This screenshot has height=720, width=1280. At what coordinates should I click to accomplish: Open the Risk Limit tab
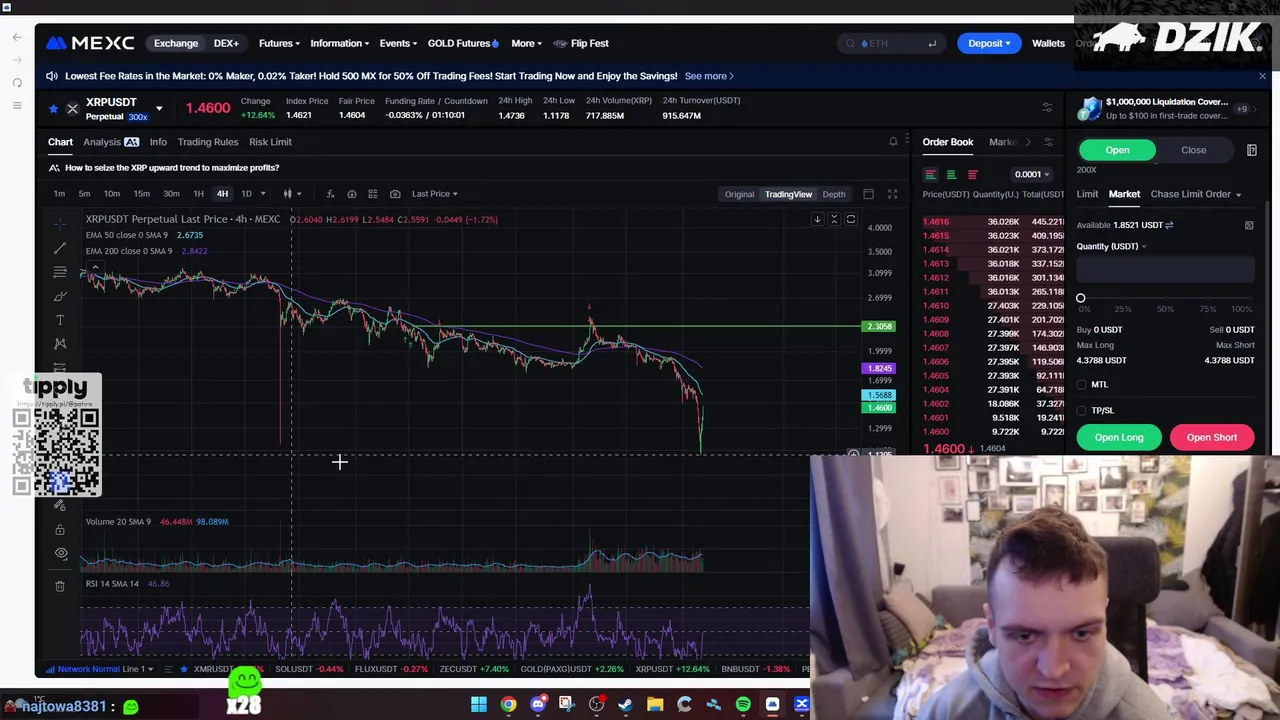pos(270,142)
